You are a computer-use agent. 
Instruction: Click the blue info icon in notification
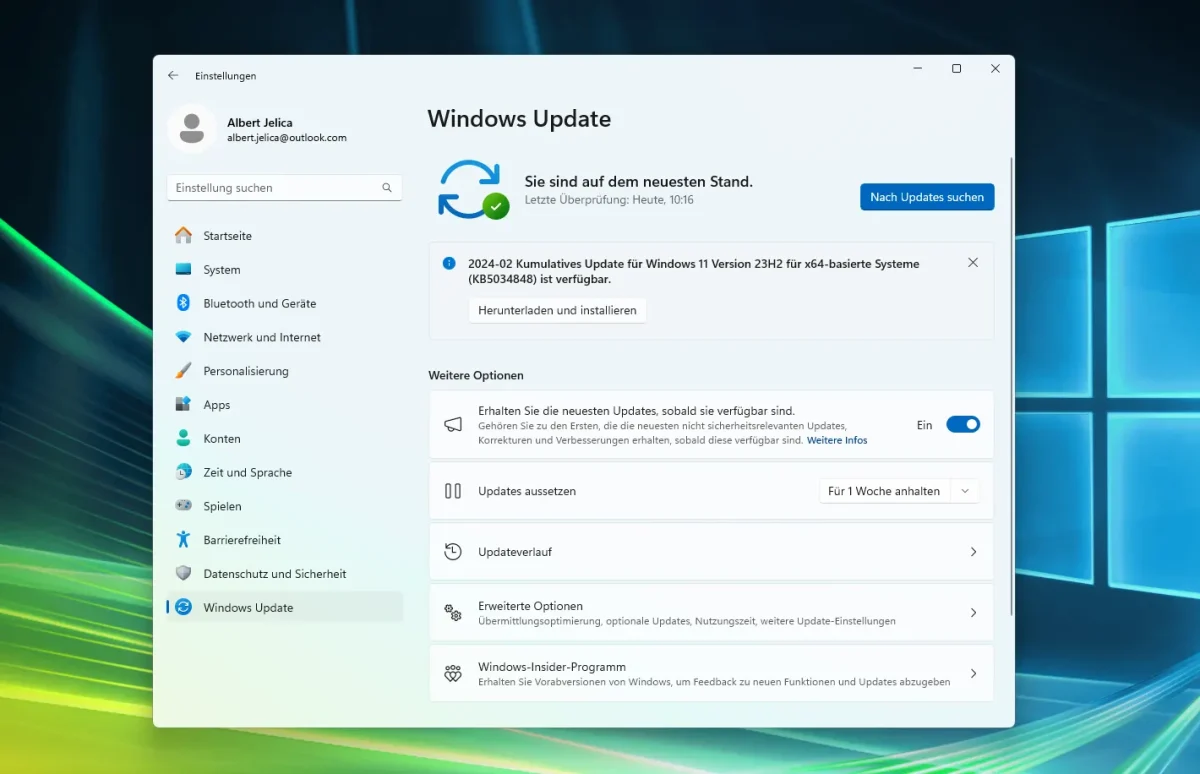click(x=449, y=264)
